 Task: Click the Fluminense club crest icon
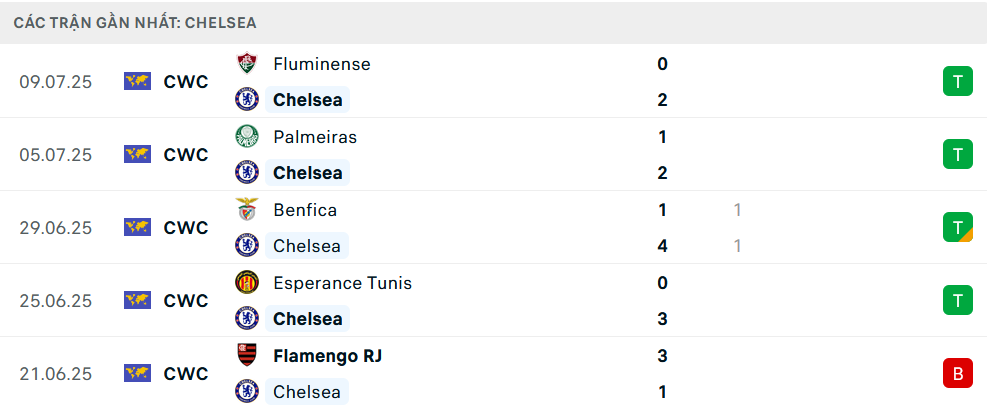247,64
